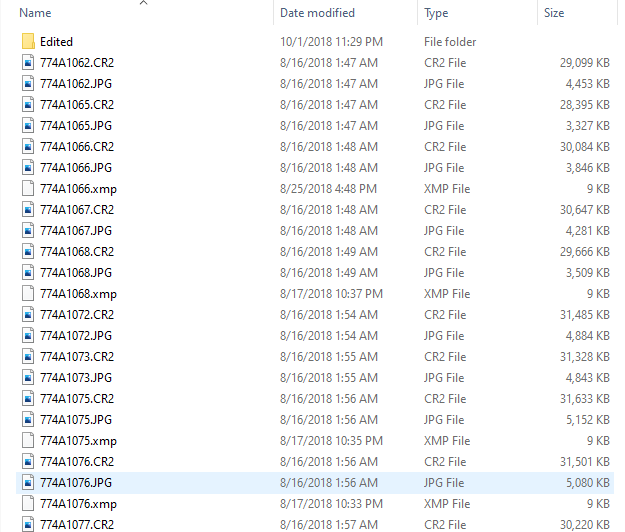Sort by Size column header
Screen dimensions: 625x532
point(554,13)
